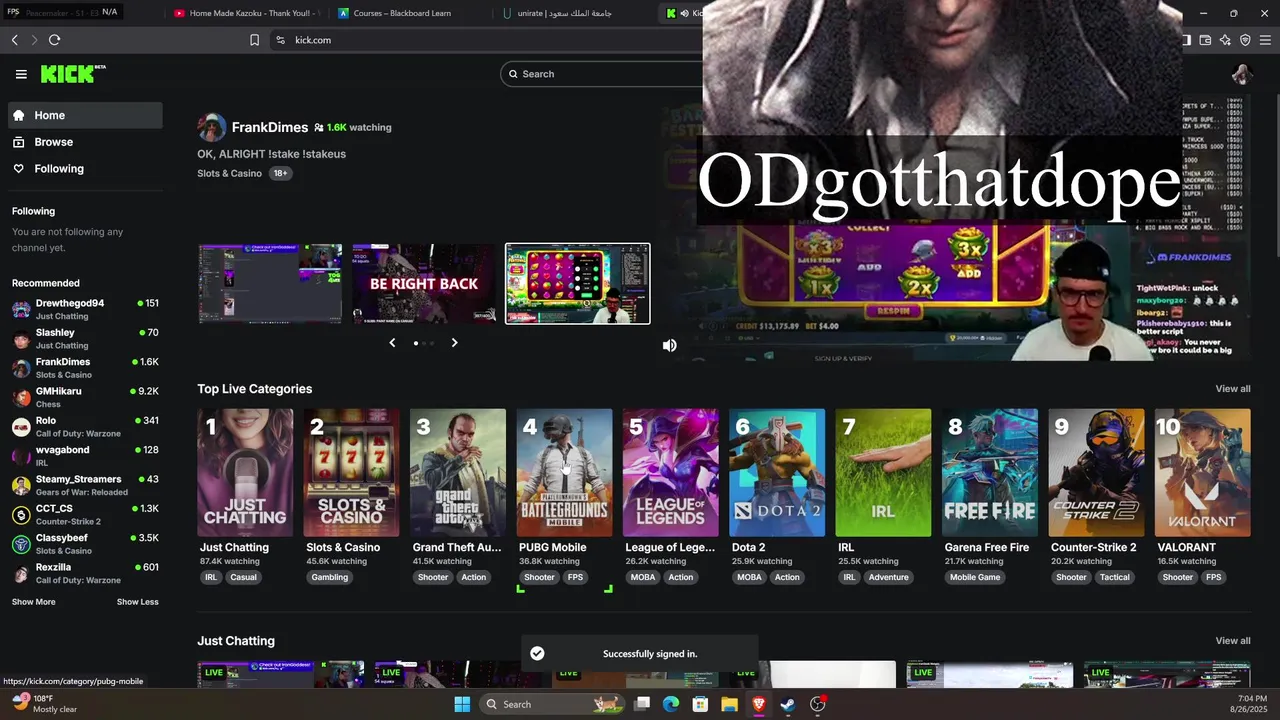Open site settings icon beside kick.com URL
This screenshot has width=1280, height=720.
[x=280, y=40]
